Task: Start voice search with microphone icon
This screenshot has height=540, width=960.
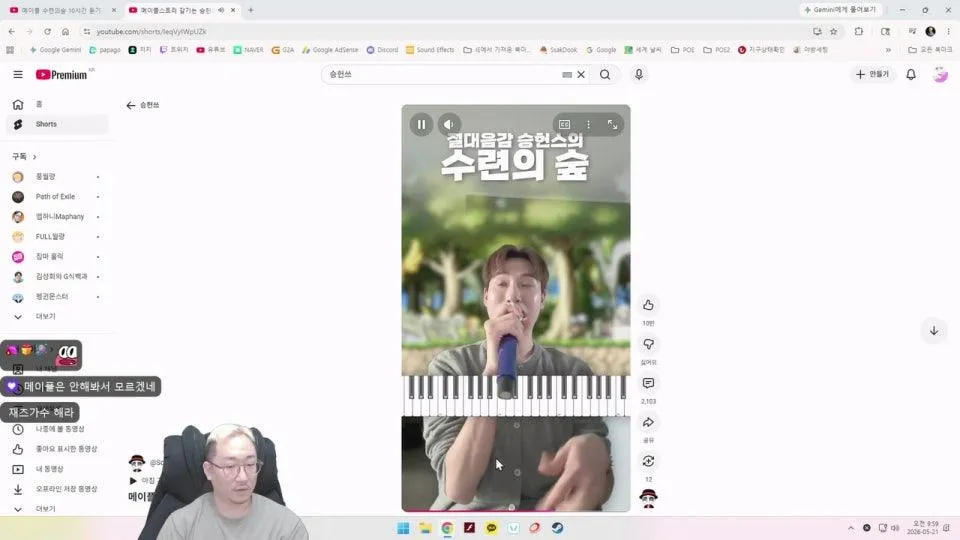Action: coord(639,74)
